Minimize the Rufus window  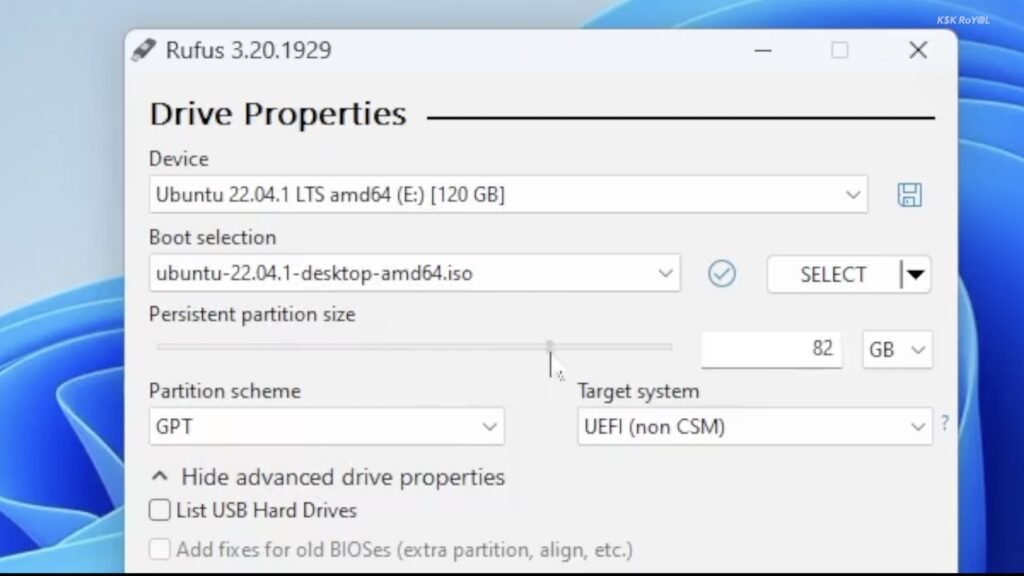(x=762, y=50)
